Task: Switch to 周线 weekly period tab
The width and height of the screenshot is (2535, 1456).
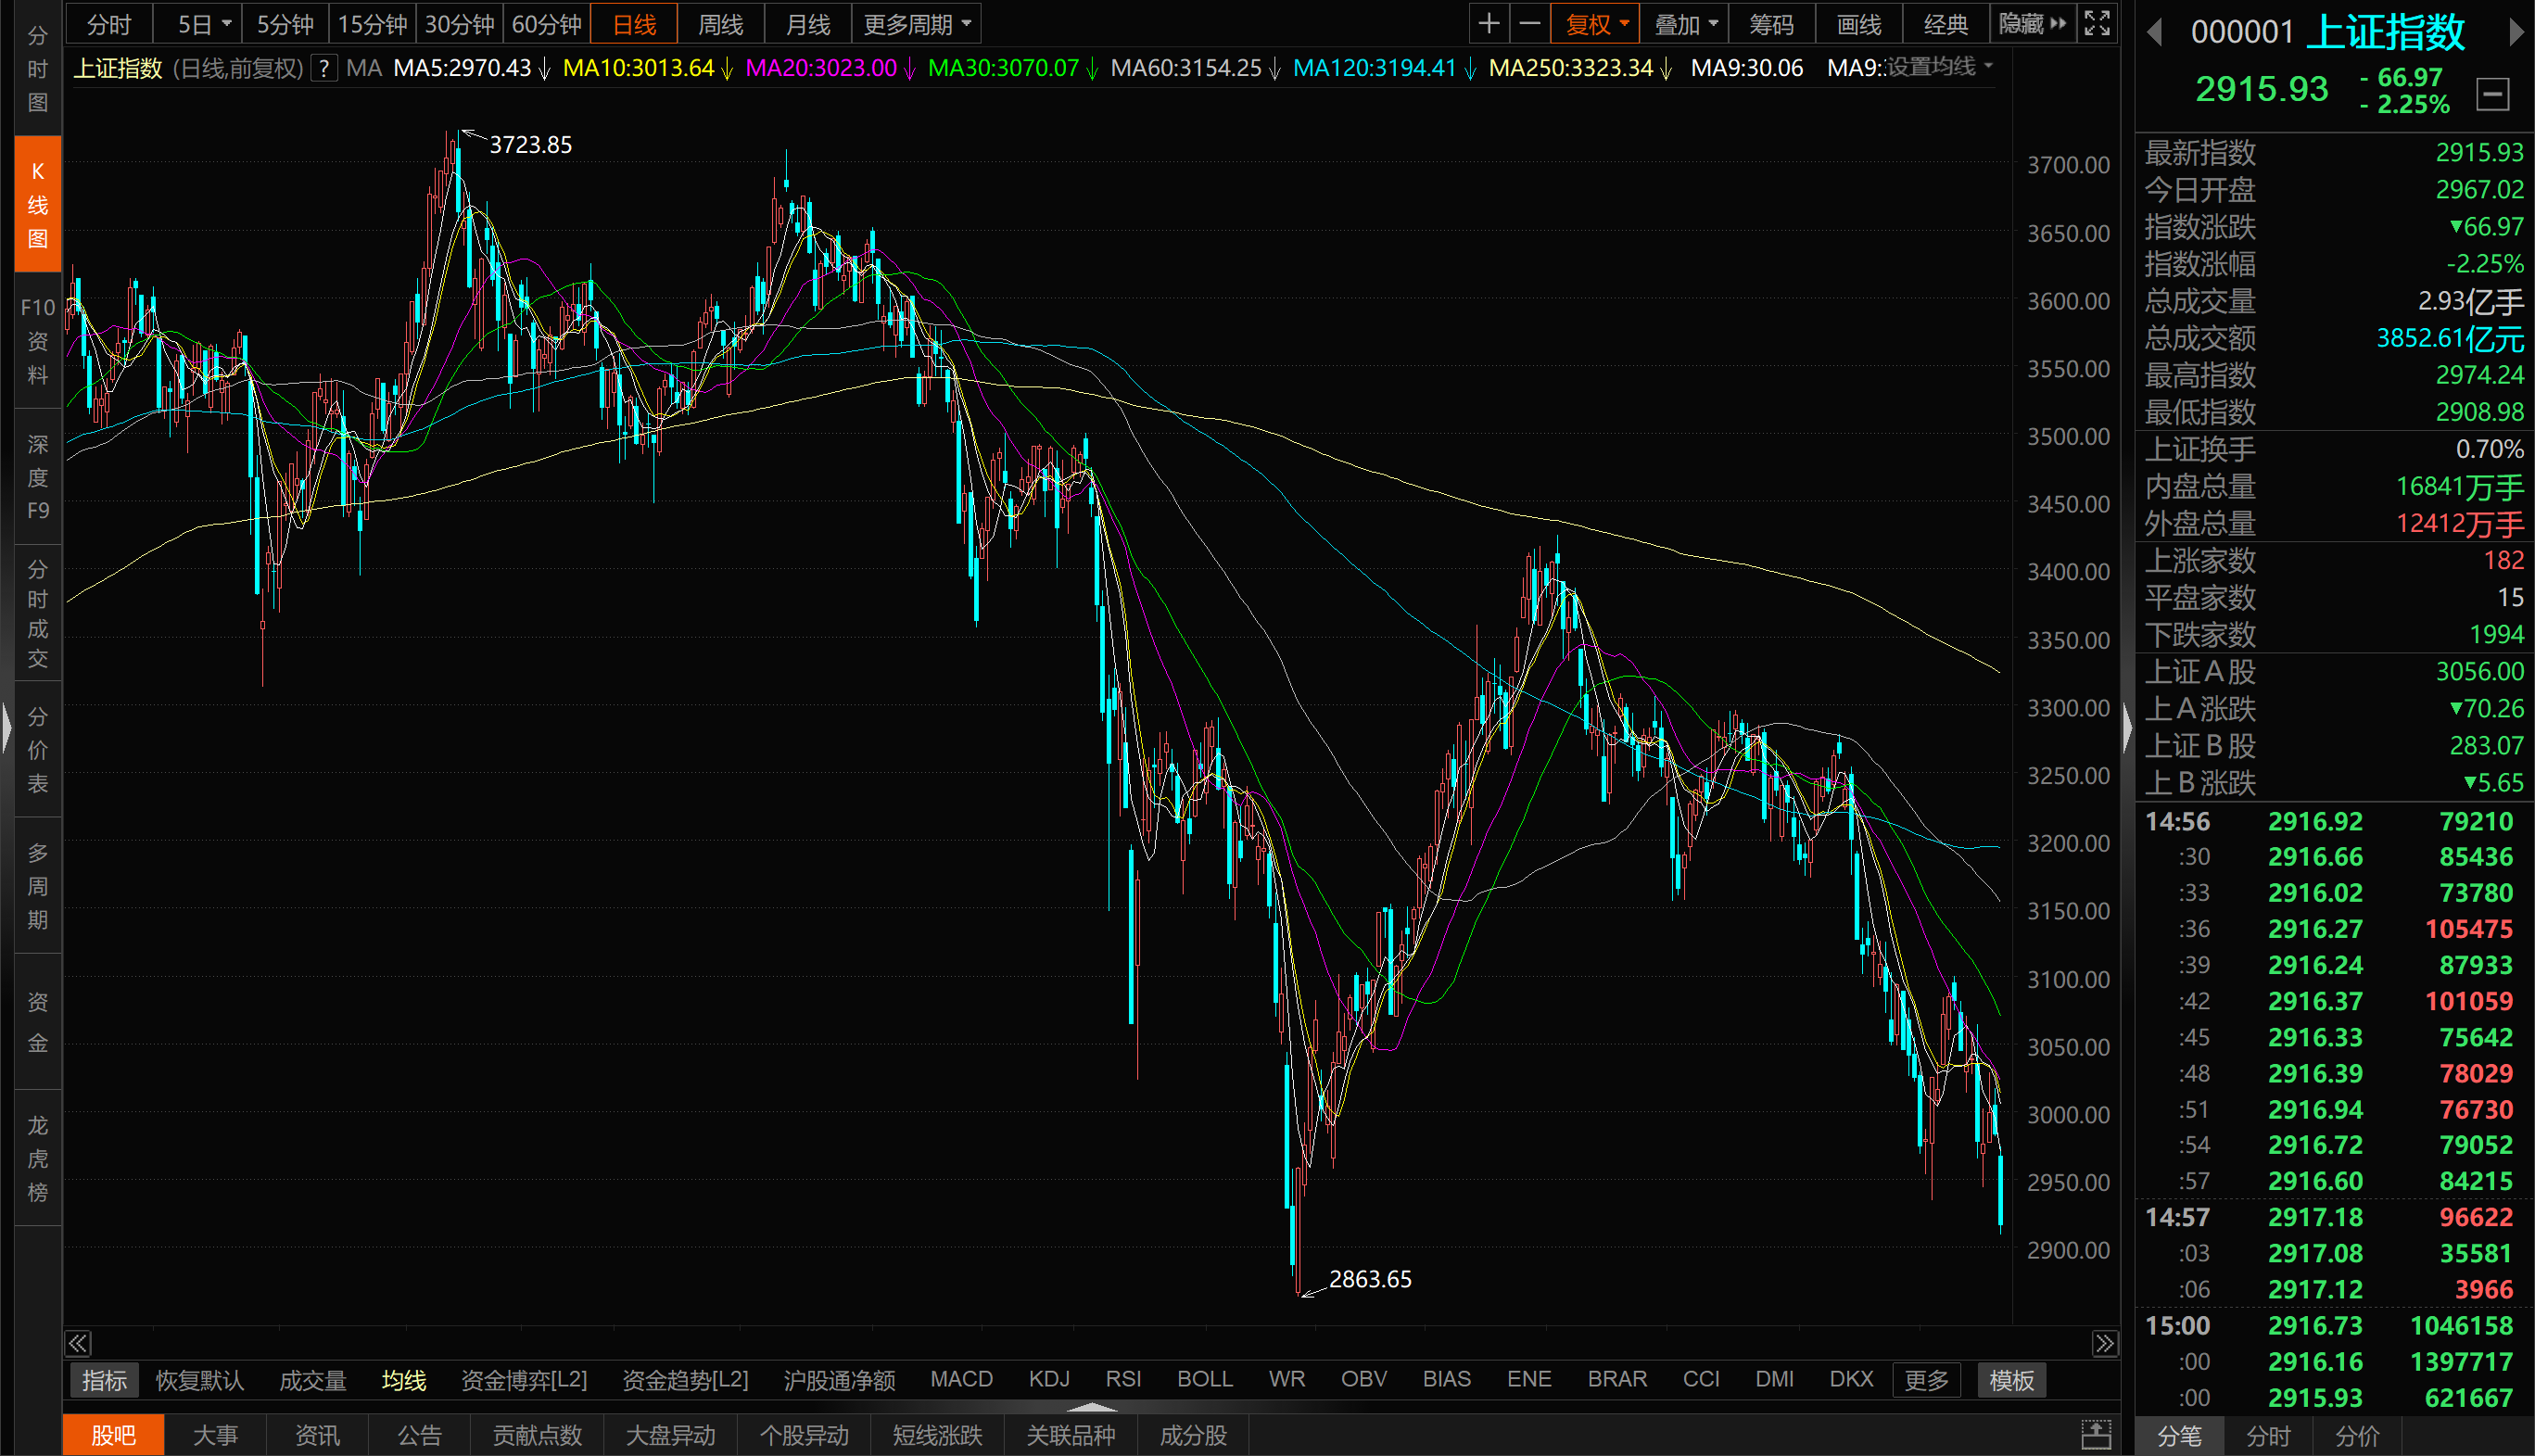Action: (x=720, y=24)
